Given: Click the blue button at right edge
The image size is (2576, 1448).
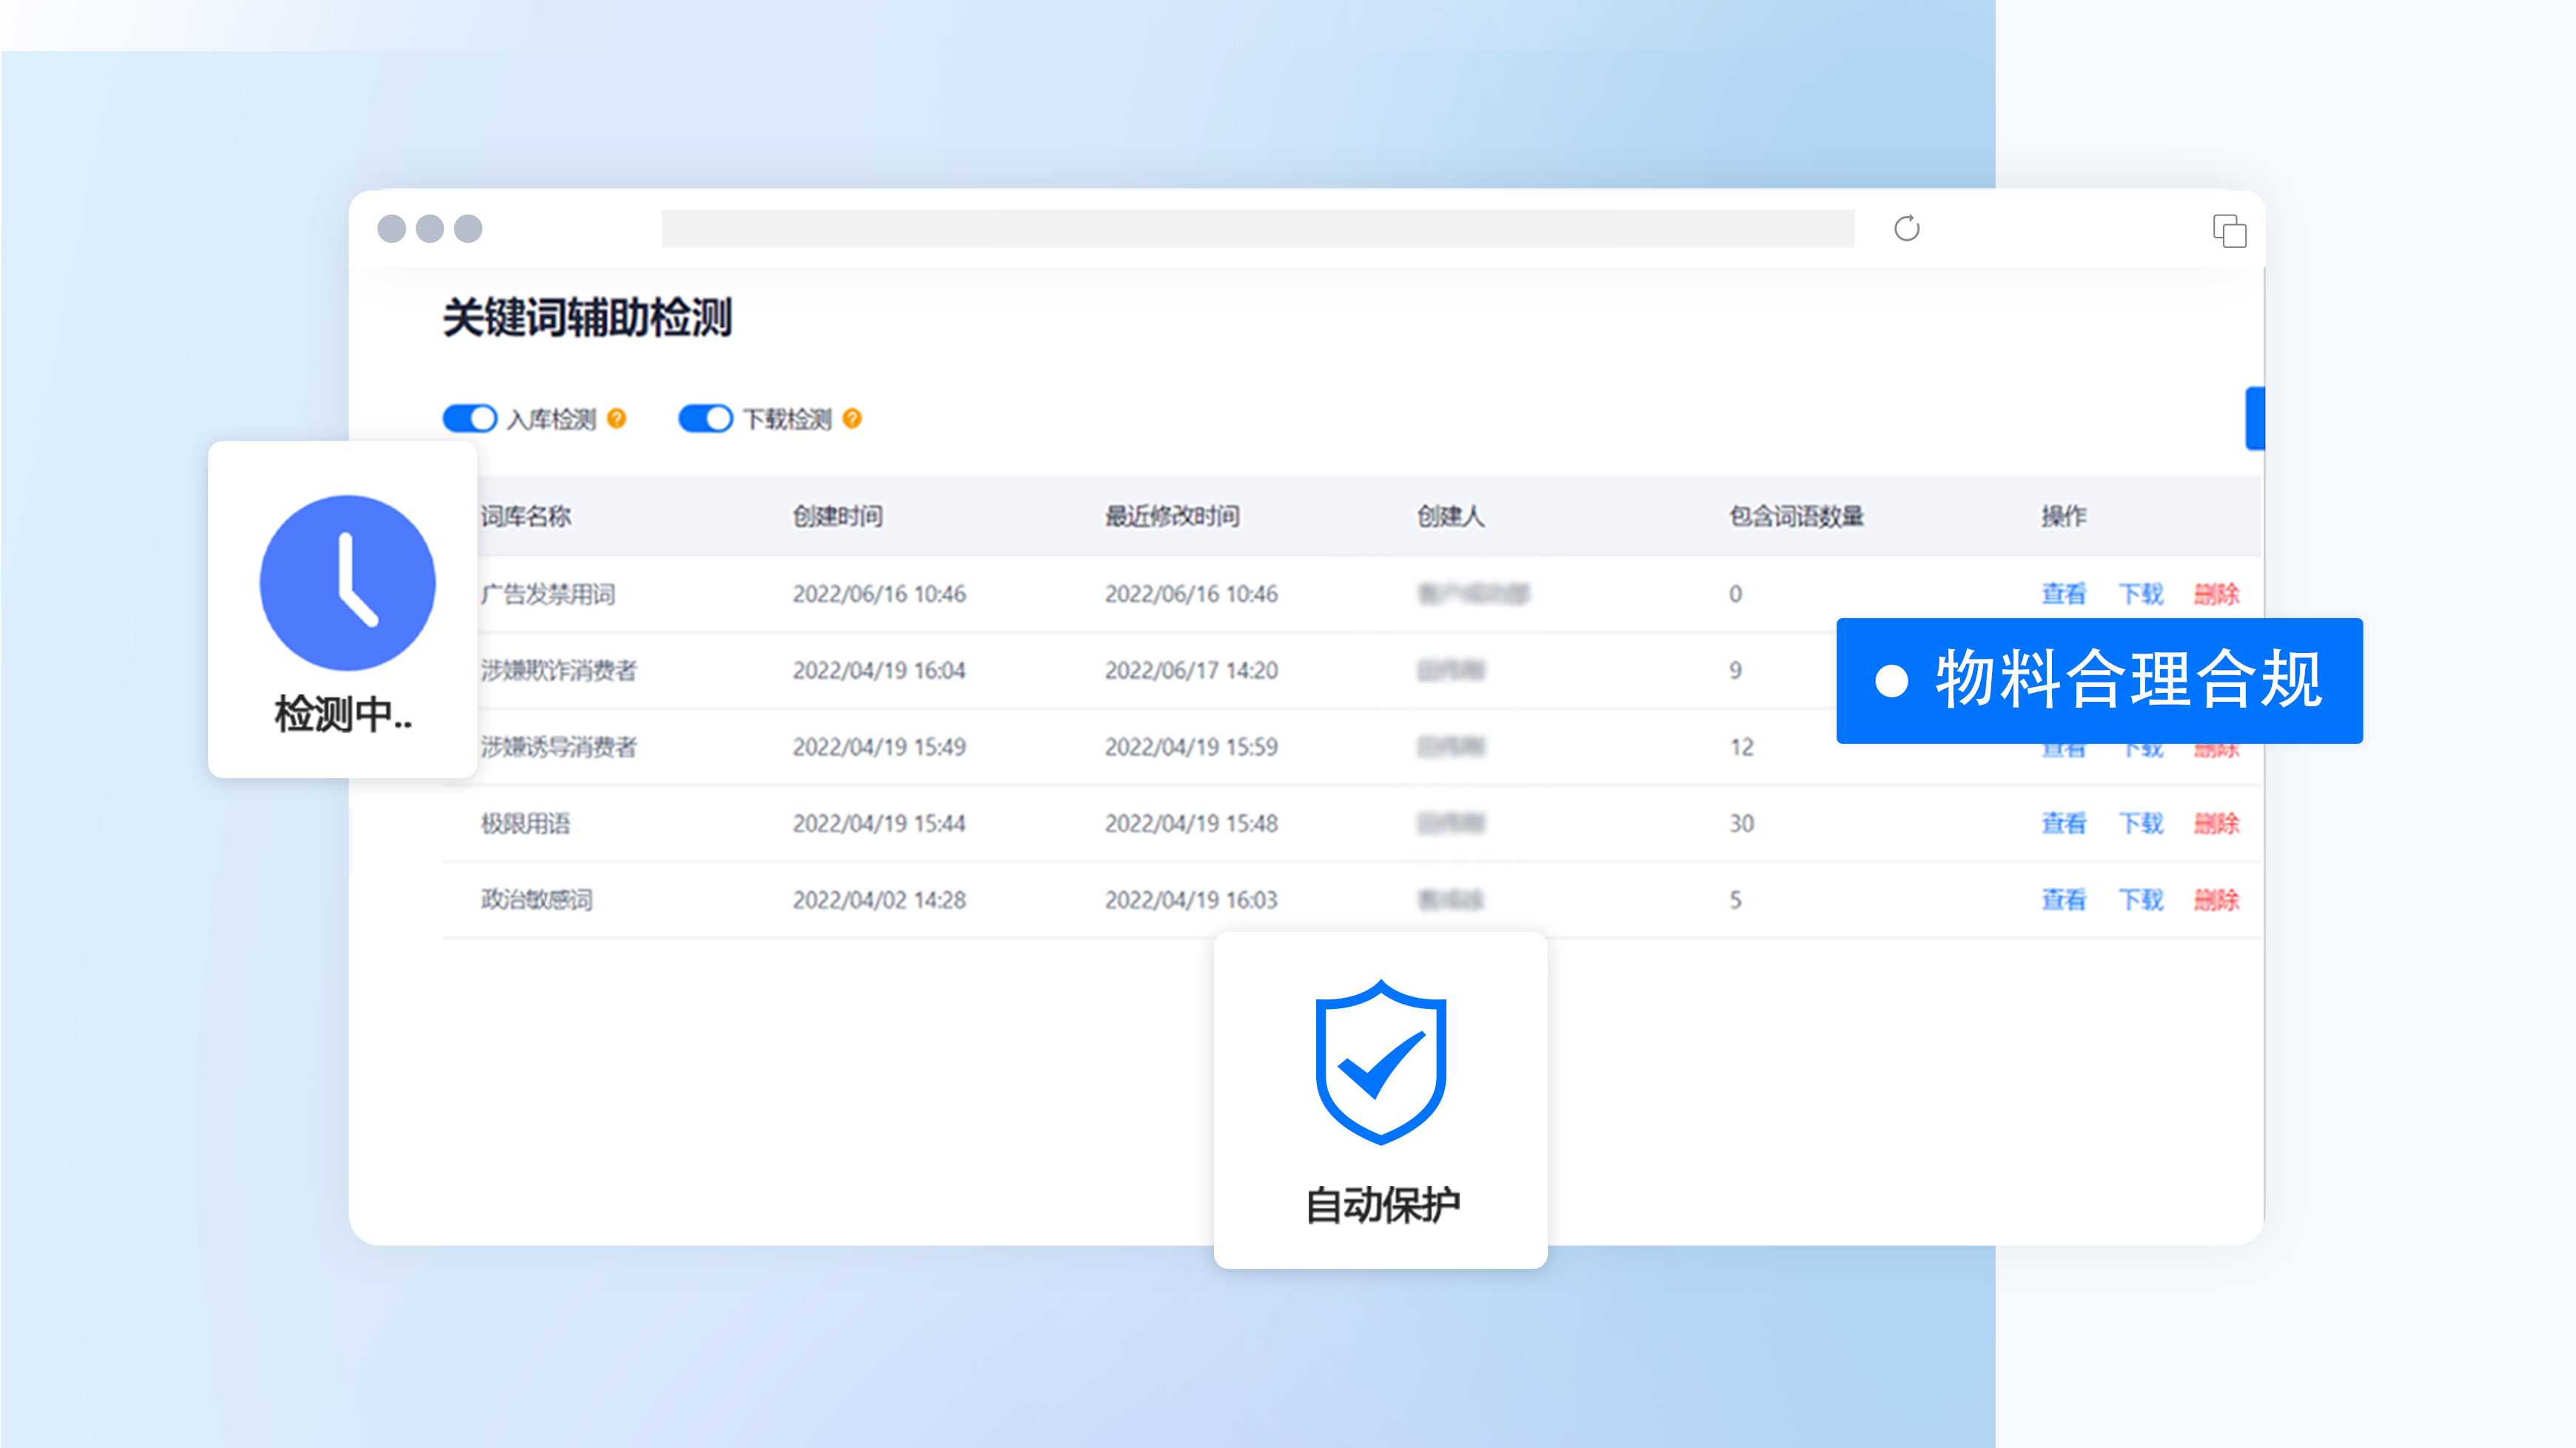Looking at the screenshot, I should [2255, 418].
